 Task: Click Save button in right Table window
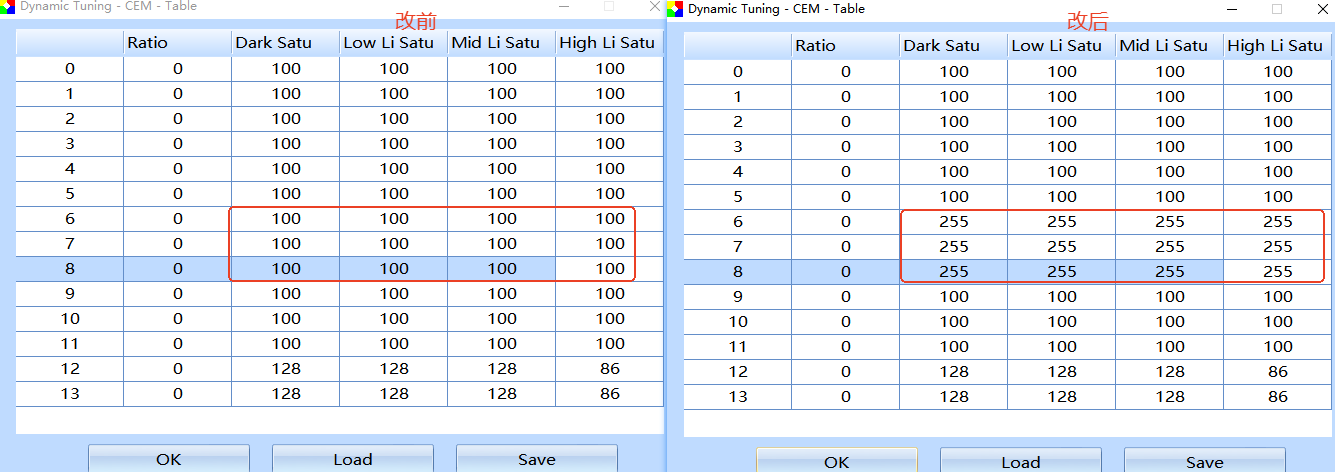click(x=1205, y=461)
